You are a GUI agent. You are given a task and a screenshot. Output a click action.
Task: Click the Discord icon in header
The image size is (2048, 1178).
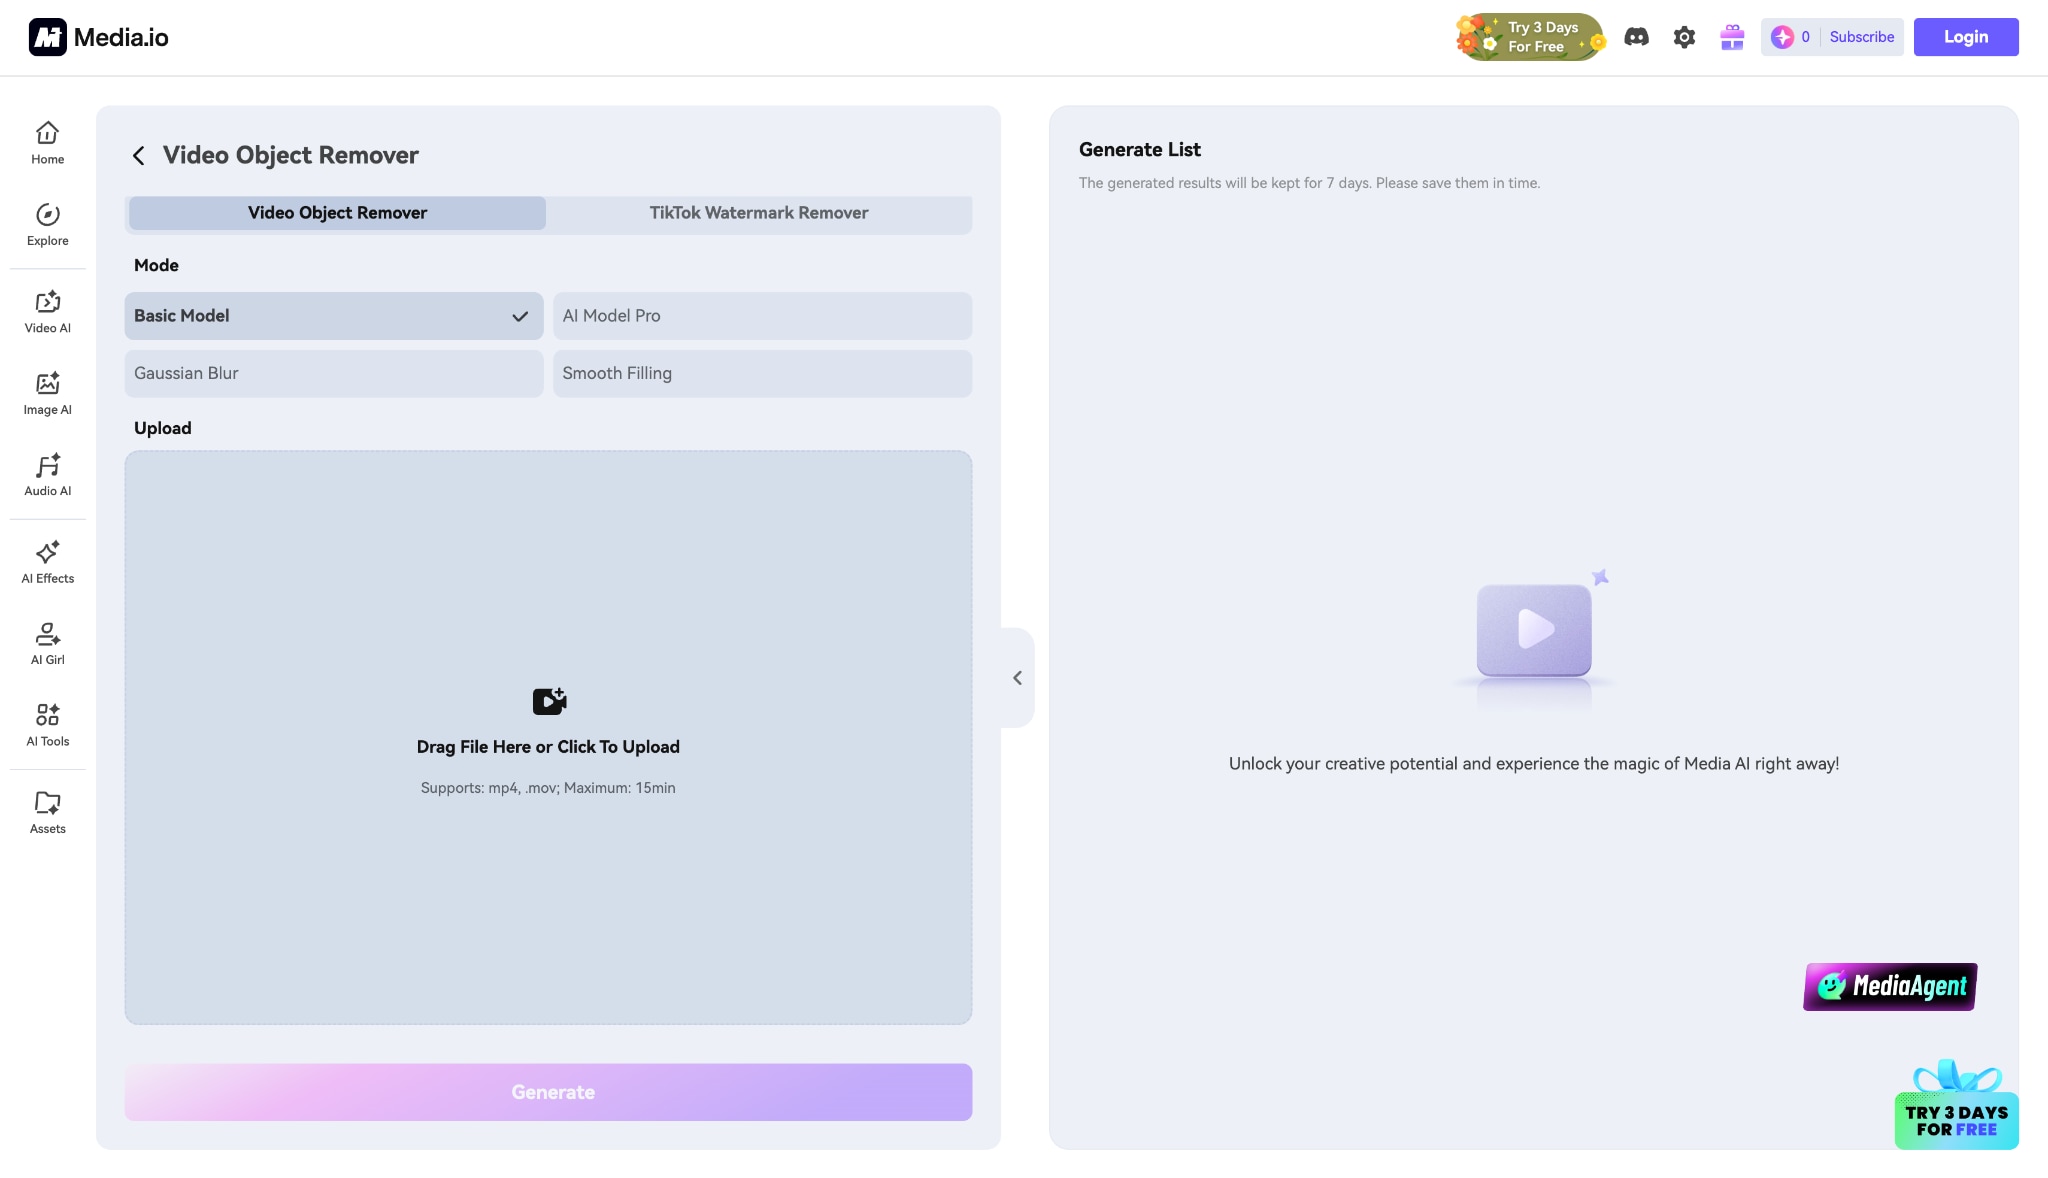1636,37
